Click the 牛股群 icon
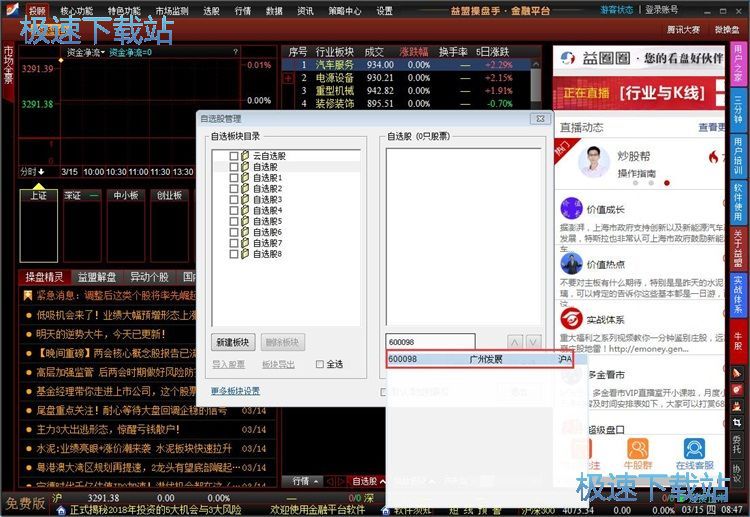Viewport: 750px width, 517px height. point(638,449)
